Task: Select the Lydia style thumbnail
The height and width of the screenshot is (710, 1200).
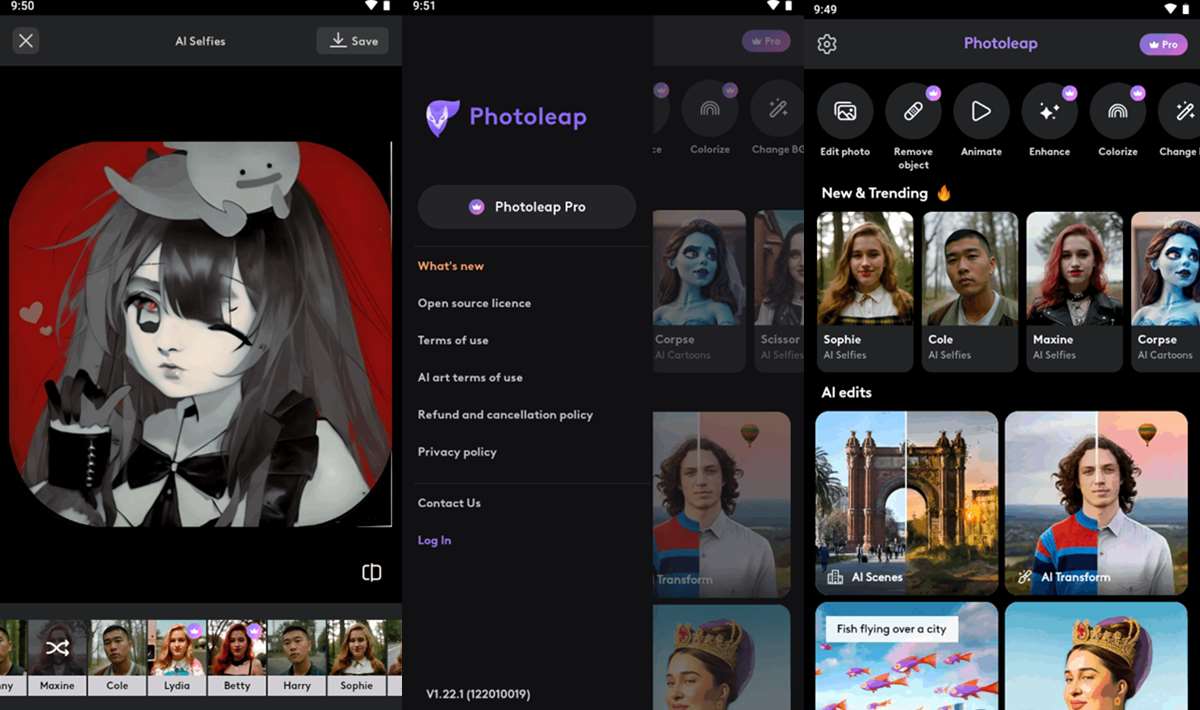Action: [177, 656]
